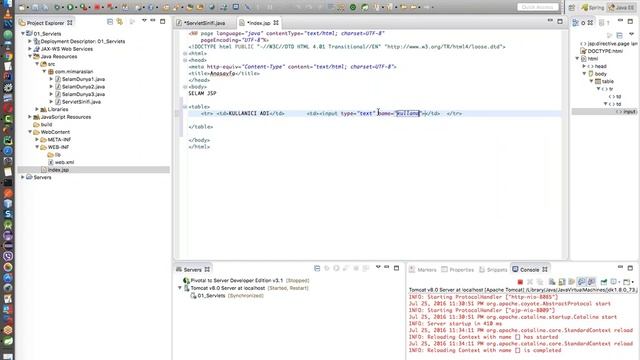
Task: Click the Skype dock icon
Action: tap(8, 214)
